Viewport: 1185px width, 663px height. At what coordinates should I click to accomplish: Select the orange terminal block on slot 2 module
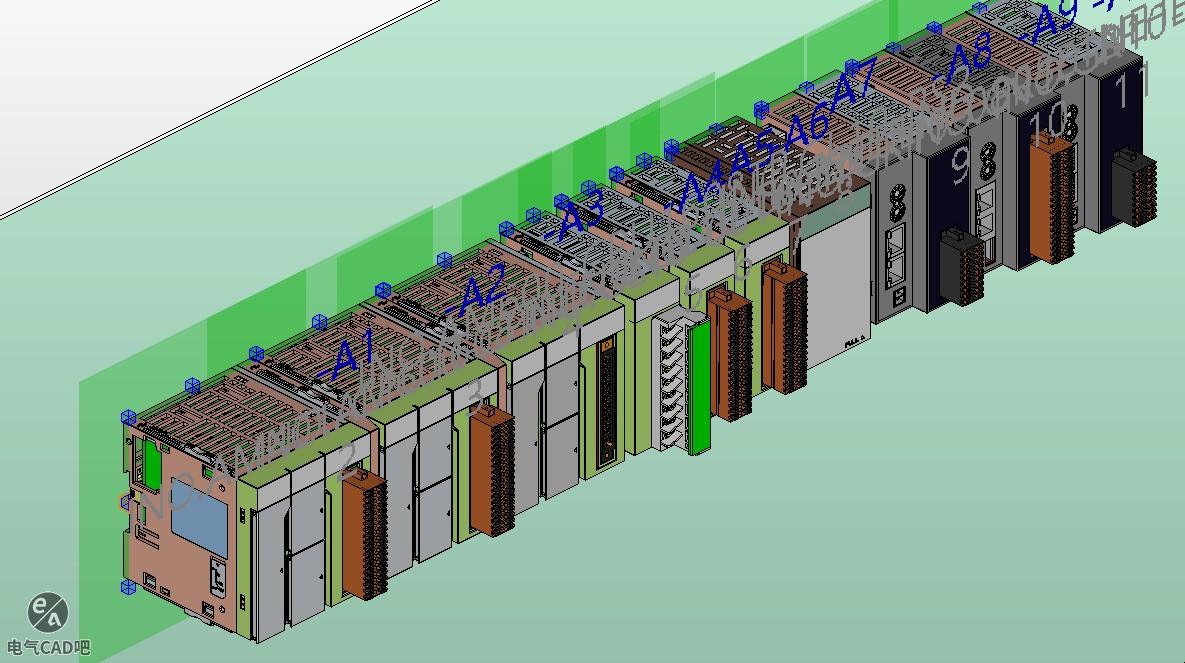pyautogui.click(x=365, y=533)
